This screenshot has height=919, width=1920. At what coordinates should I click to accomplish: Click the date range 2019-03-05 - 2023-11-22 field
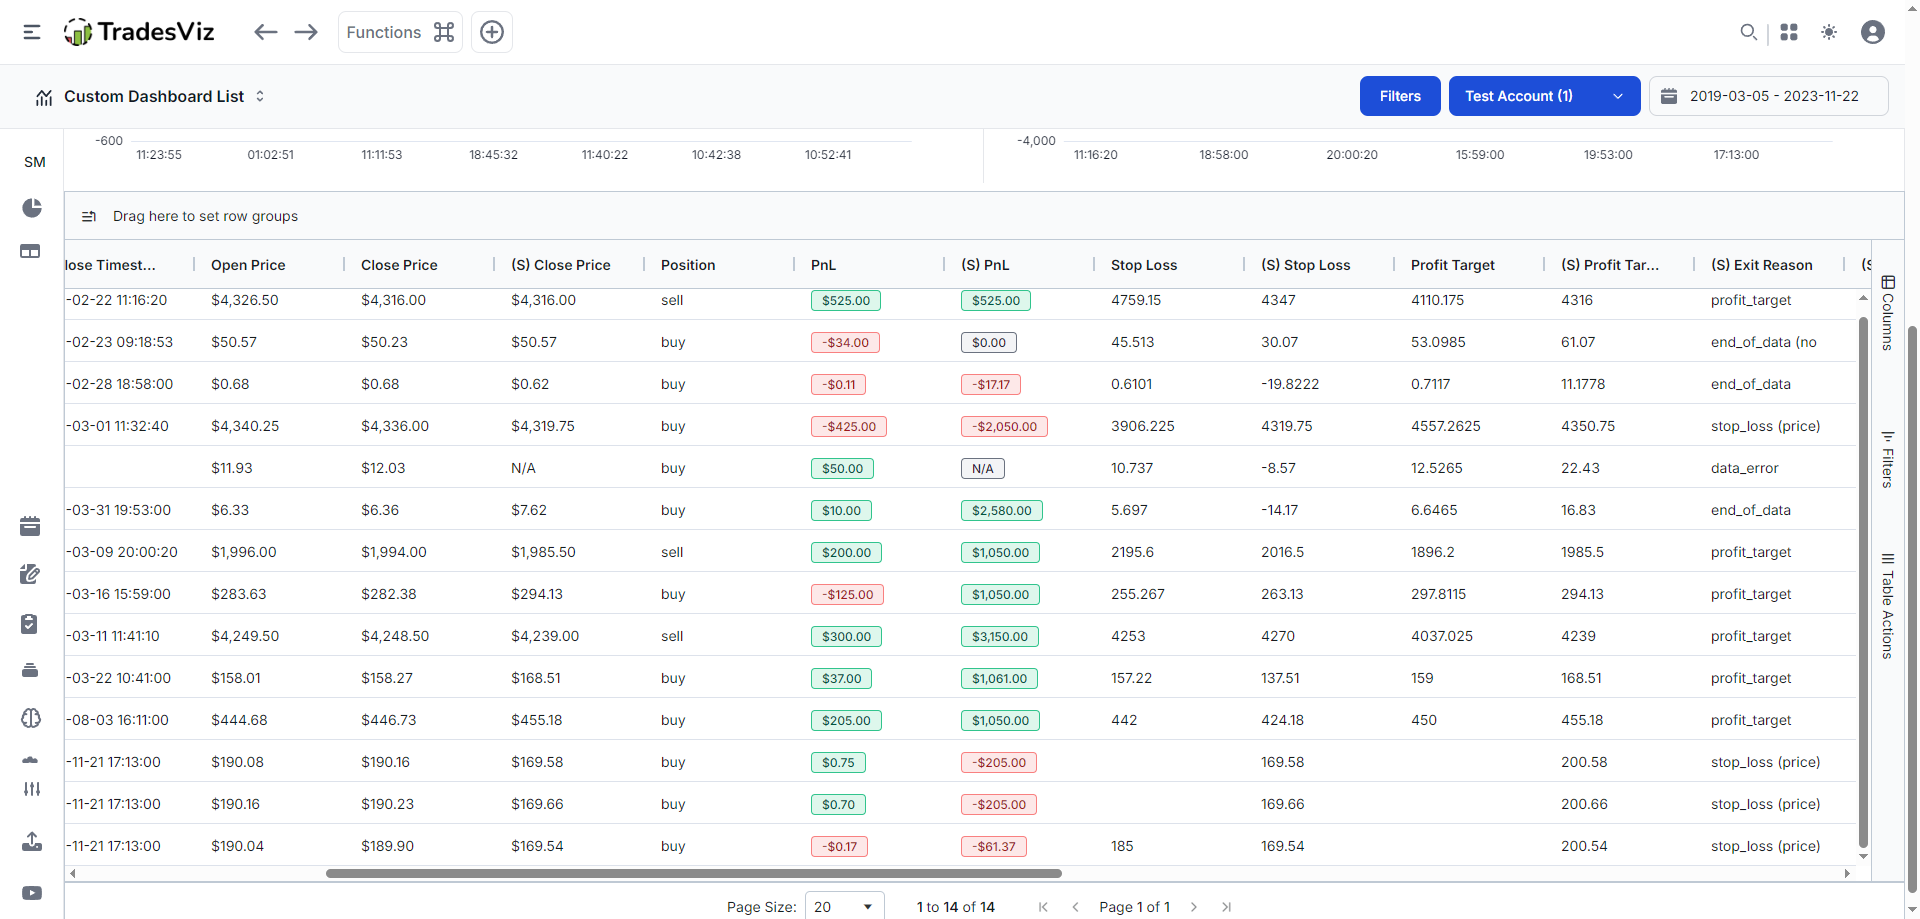tap(1768, 96)
